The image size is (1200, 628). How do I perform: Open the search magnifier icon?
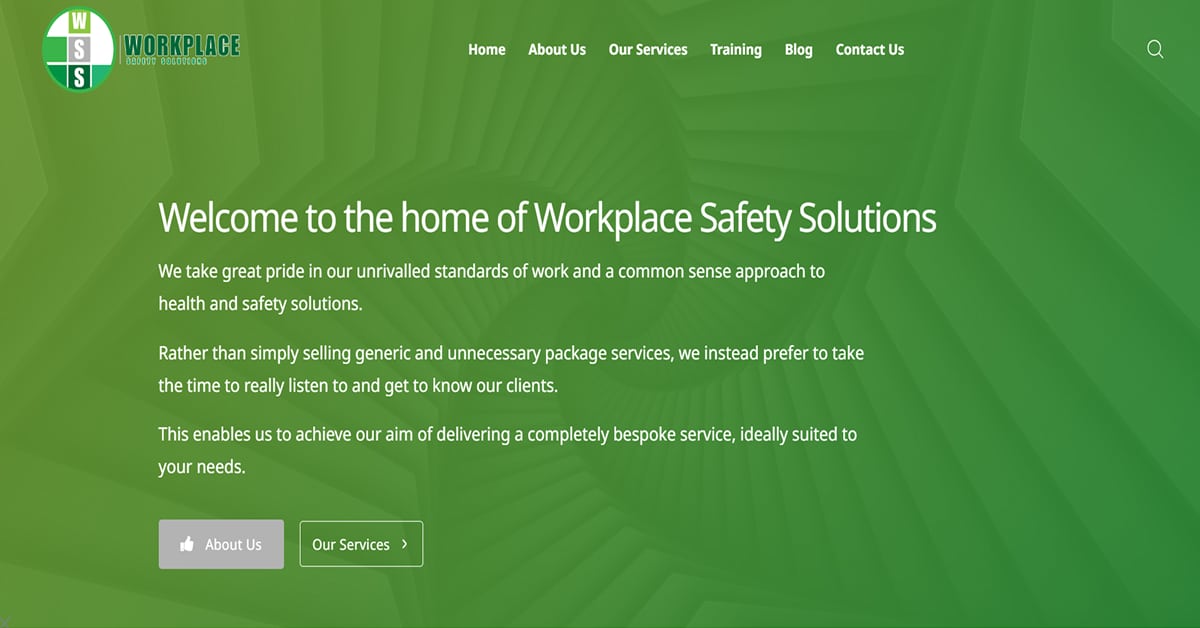coord(1155,49)
